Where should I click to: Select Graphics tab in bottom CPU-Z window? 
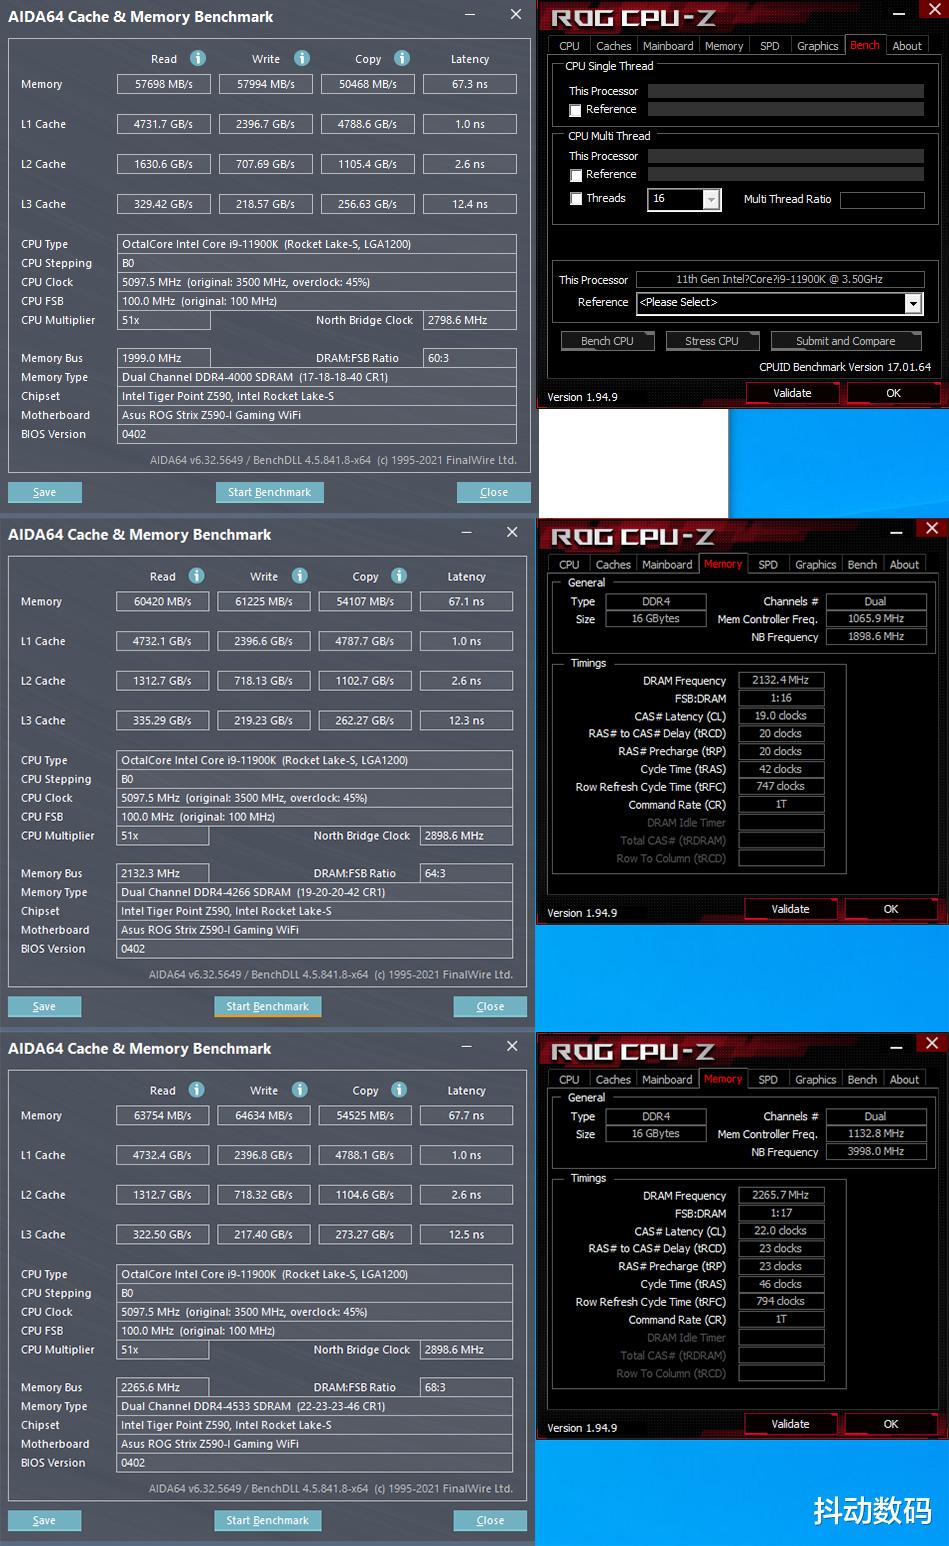point(816,1080)
